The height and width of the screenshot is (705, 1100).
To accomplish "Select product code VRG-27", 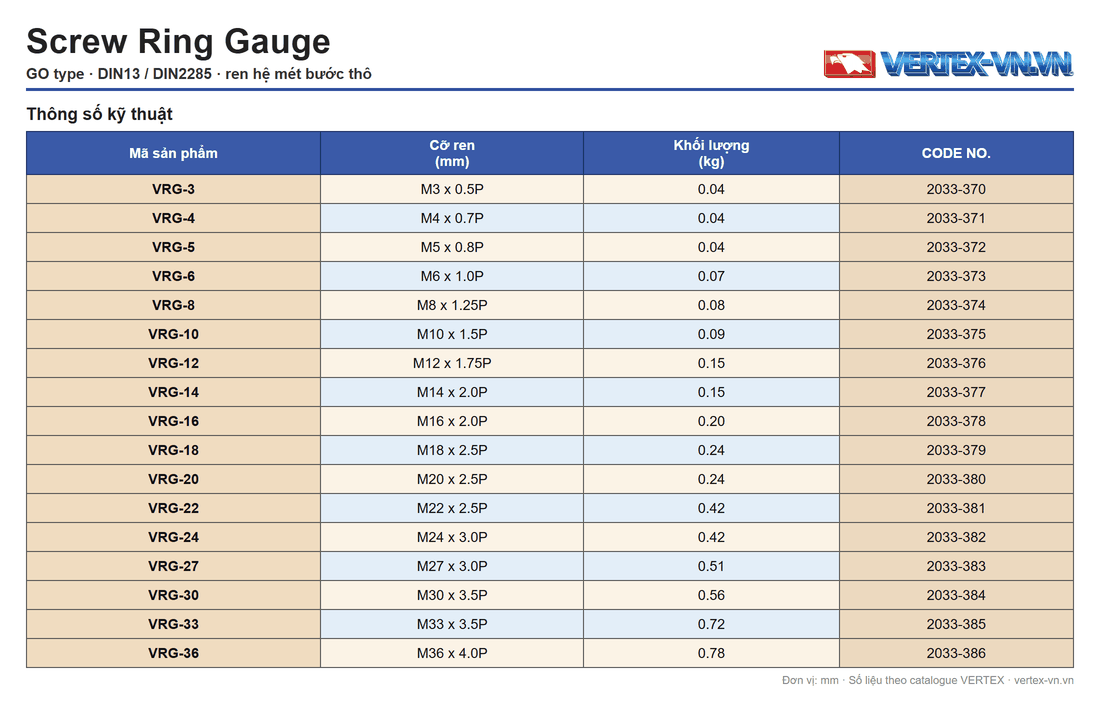I will [173, 566].
